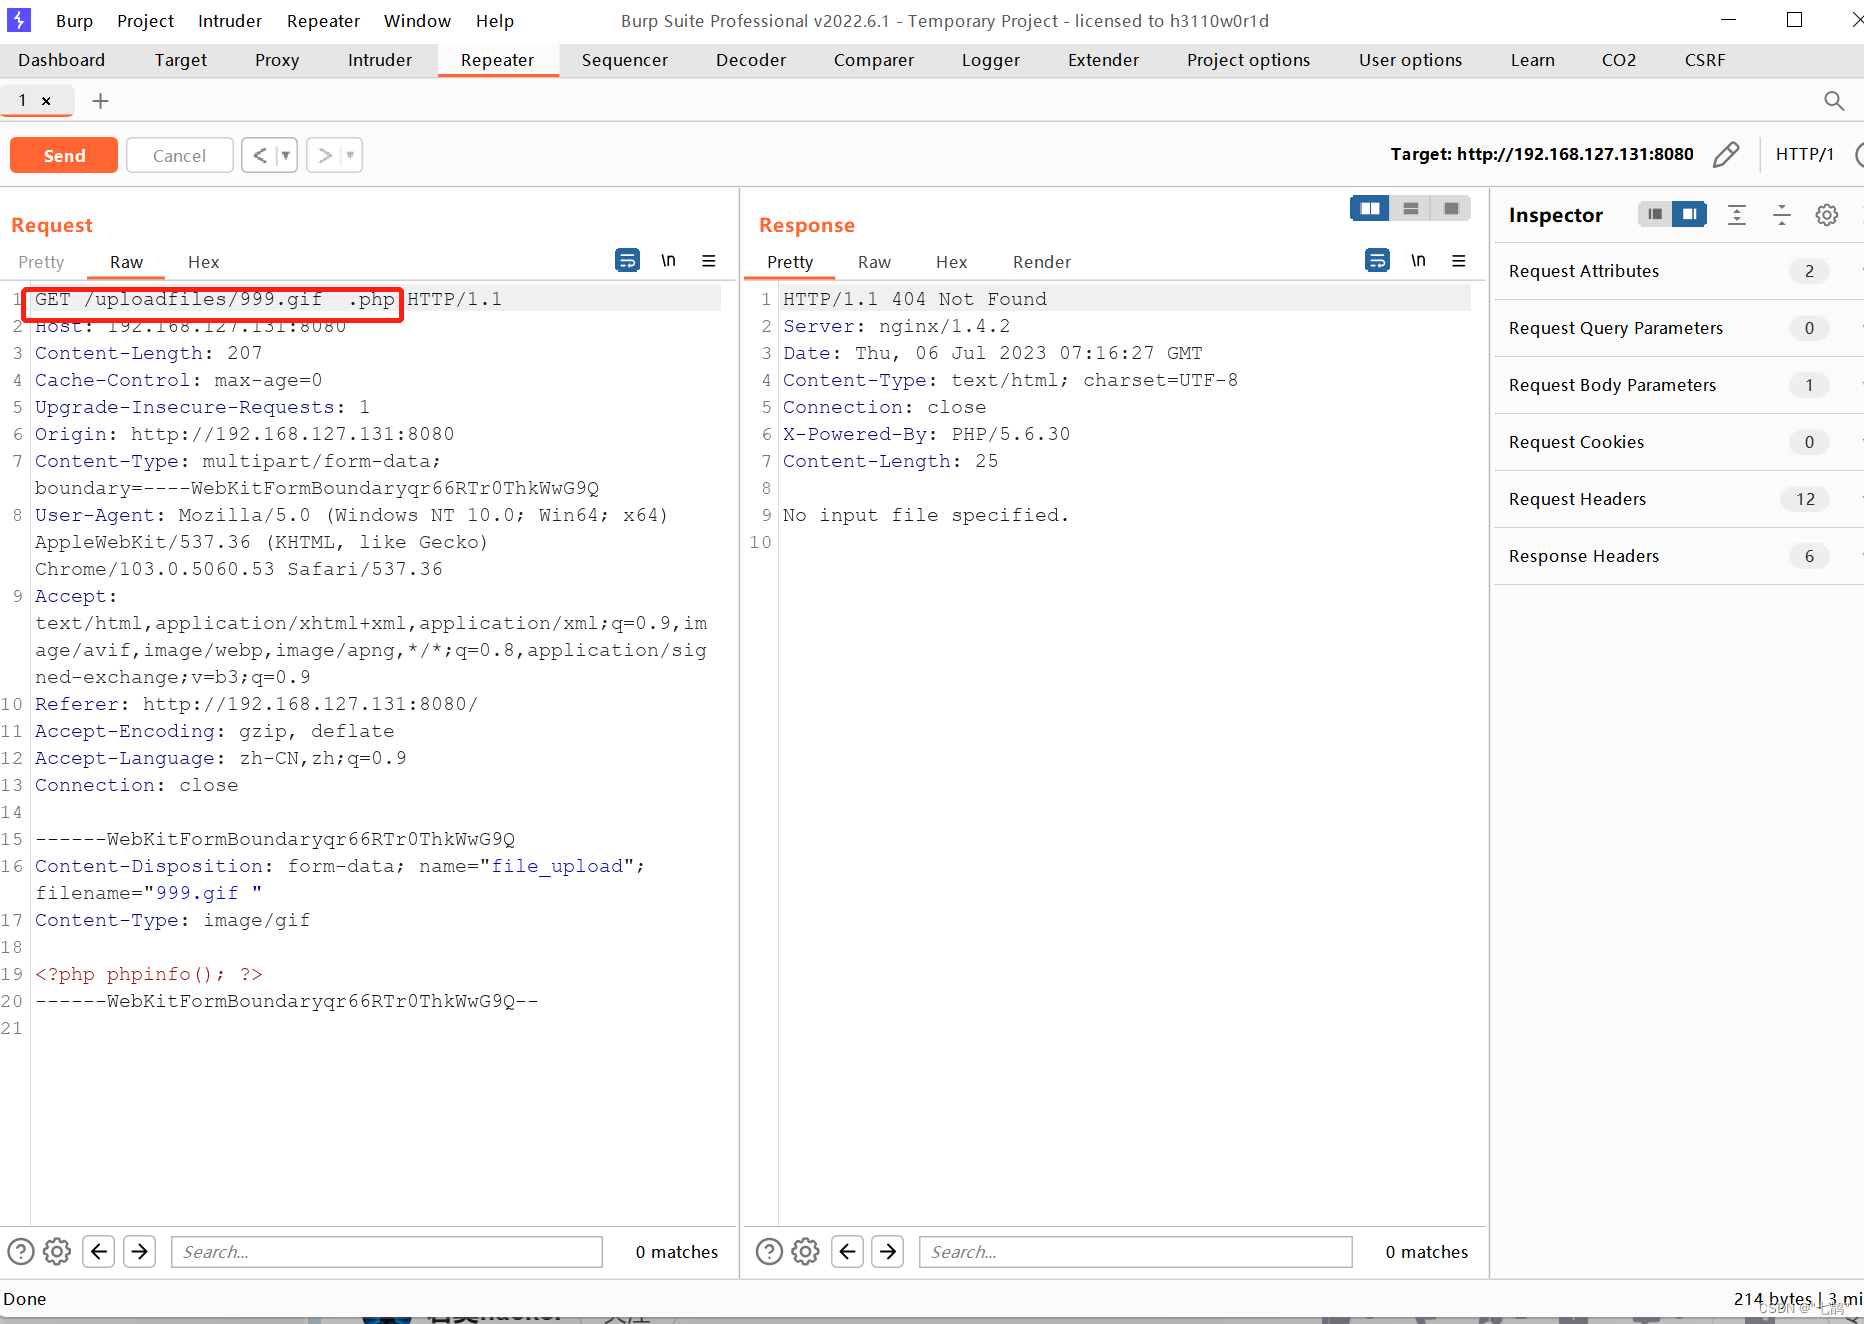Image resolution: width=1864 pixels, height=1324 pixels.
Task: Open the Burp menu
Action: [74, 20]
